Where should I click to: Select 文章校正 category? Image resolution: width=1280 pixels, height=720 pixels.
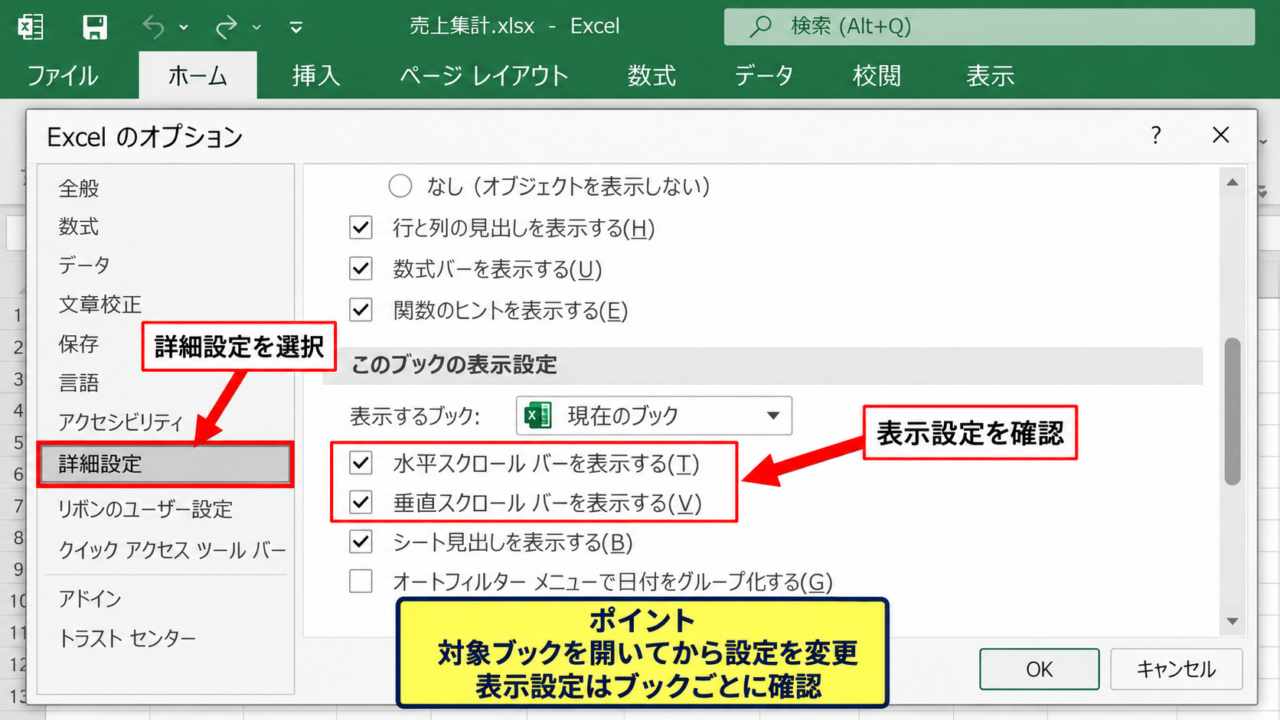coord(166,304)
